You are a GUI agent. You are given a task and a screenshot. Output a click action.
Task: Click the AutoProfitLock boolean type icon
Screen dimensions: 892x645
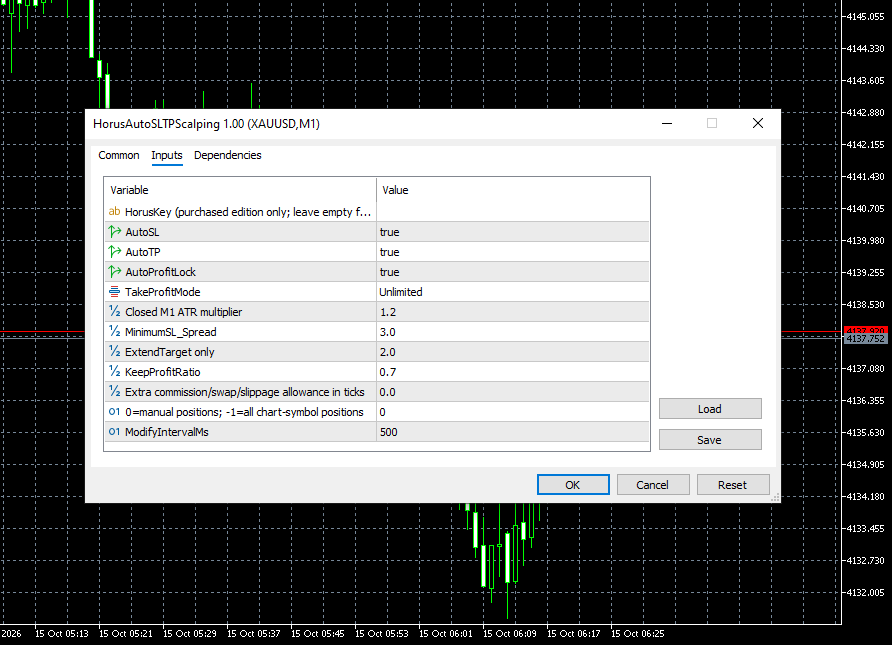114,271
